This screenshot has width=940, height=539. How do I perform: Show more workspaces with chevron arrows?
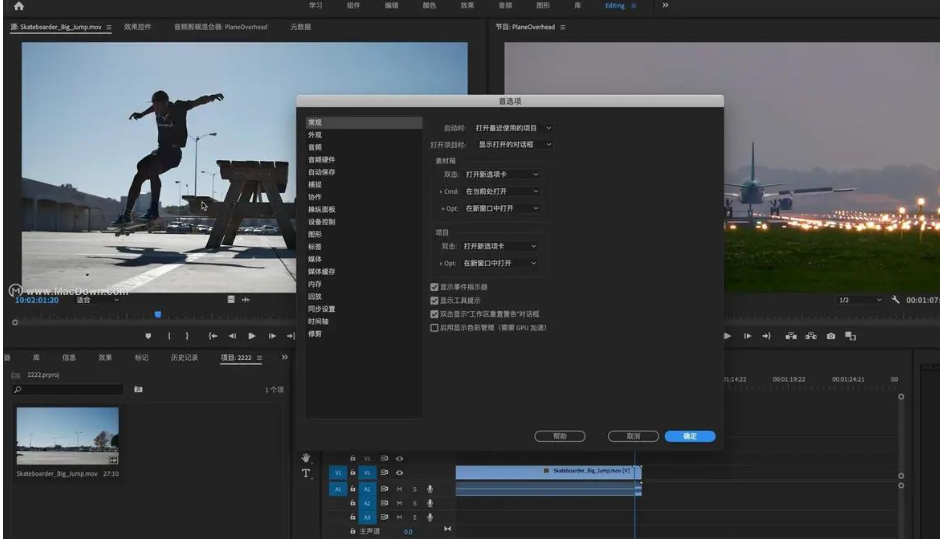[665, 5]
